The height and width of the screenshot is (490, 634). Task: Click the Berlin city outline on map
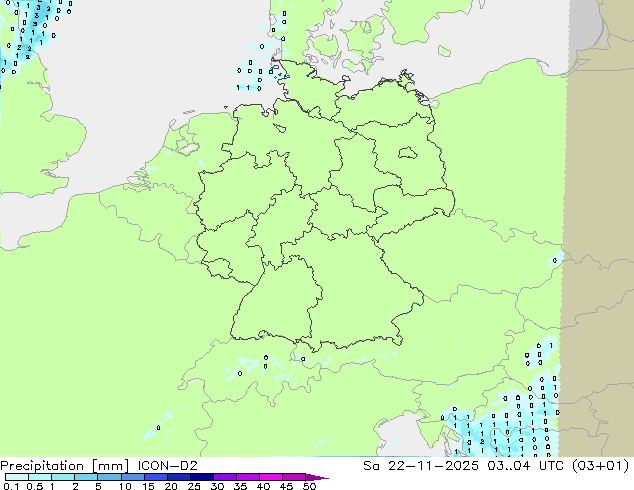(407, 153)
